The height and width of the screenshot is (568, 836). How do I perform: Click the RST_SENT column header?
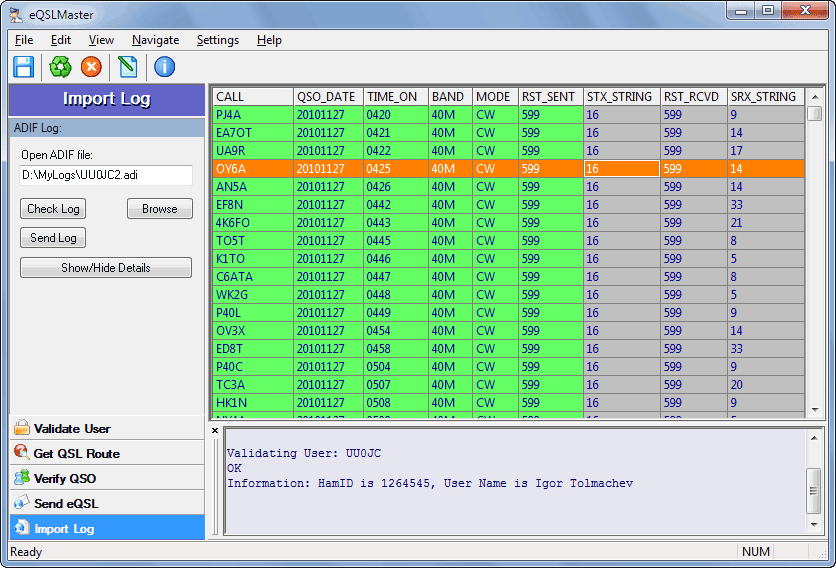tap(551, 97)
